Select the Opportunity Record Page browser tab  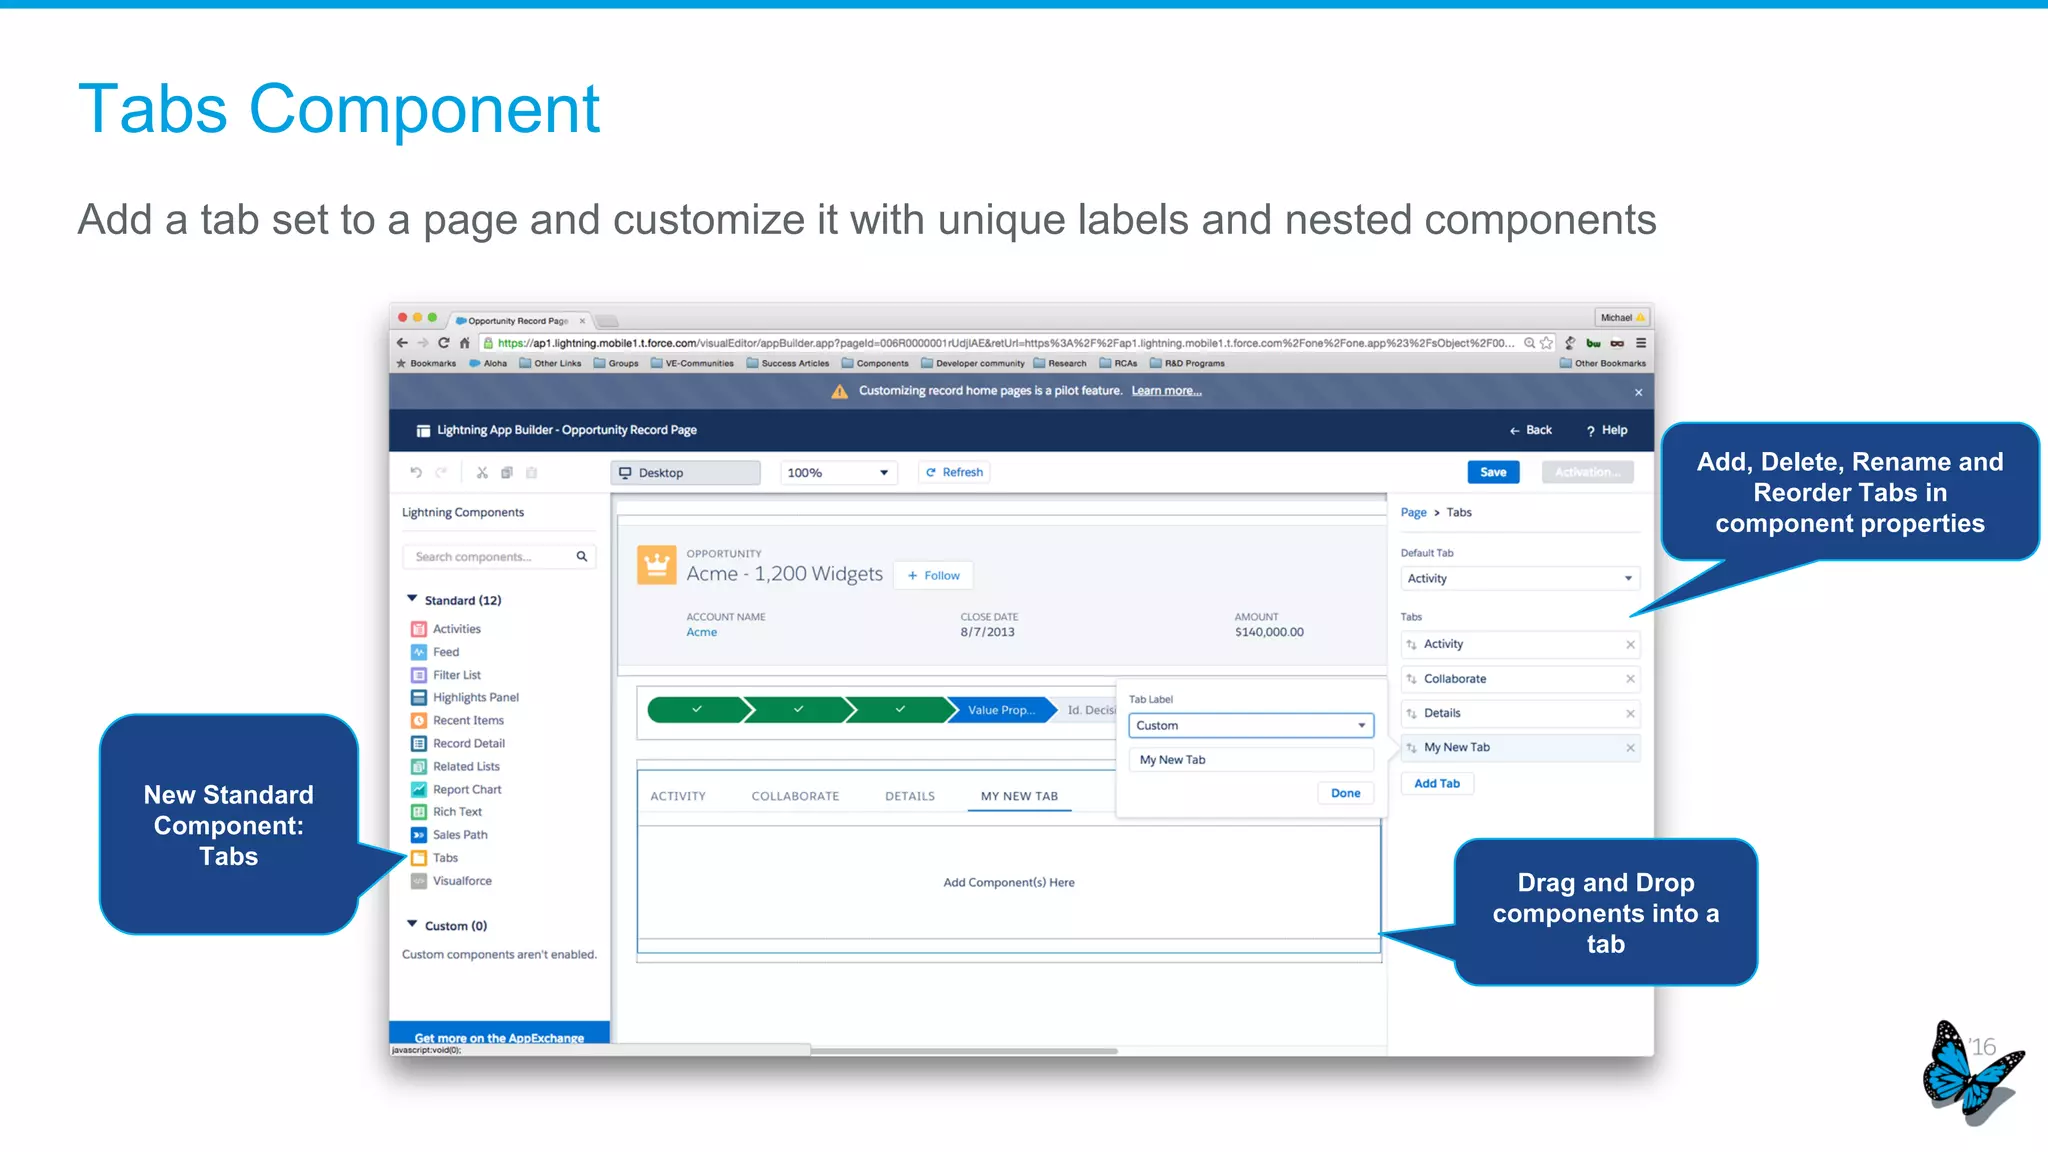tap(520, 321)
